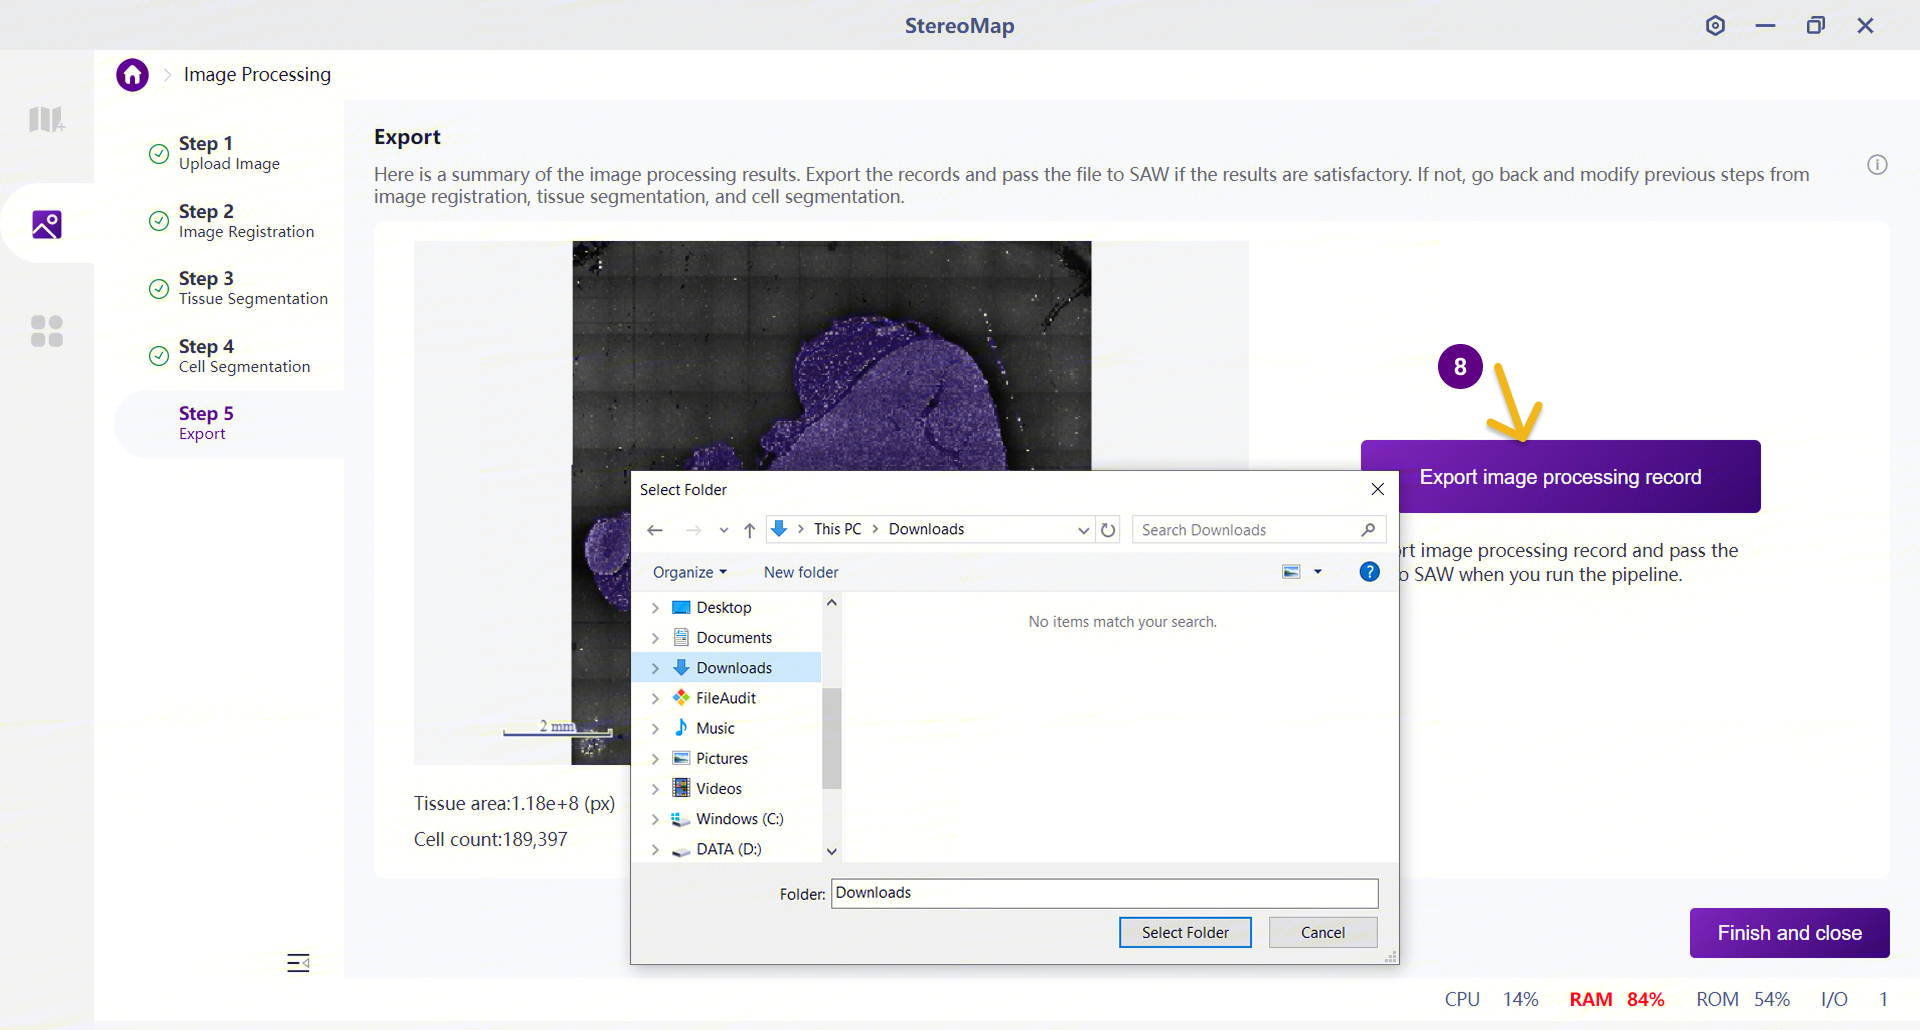This screenshot has height=1030, width=1920.
Task: Click Finish and close button
Action: pos(1789,933)
